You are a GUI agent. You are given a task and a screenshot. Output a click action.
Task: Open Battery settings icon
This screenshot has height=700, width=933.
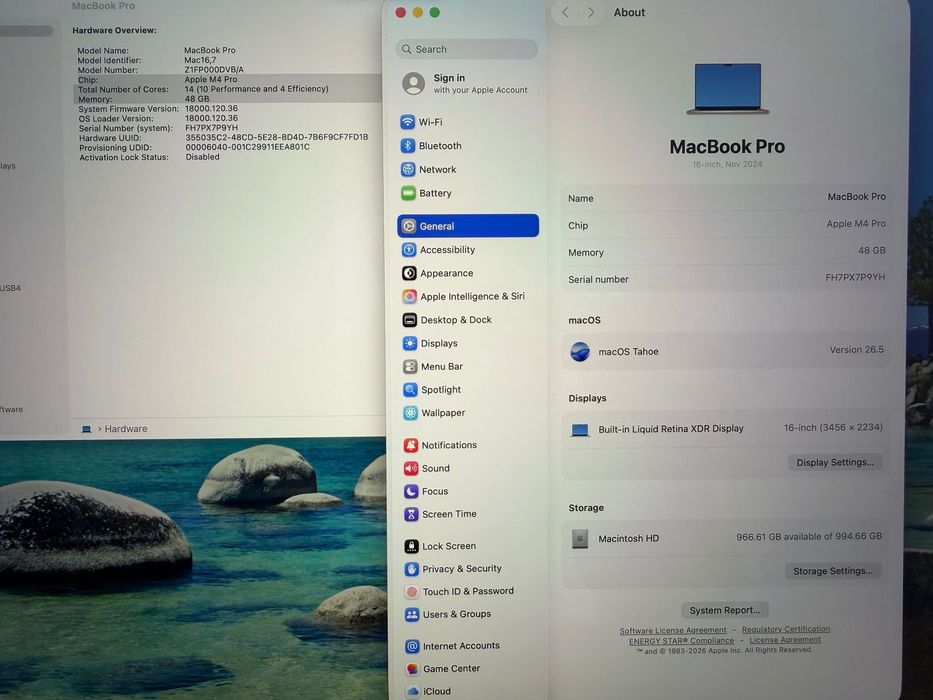pos(408,193)
